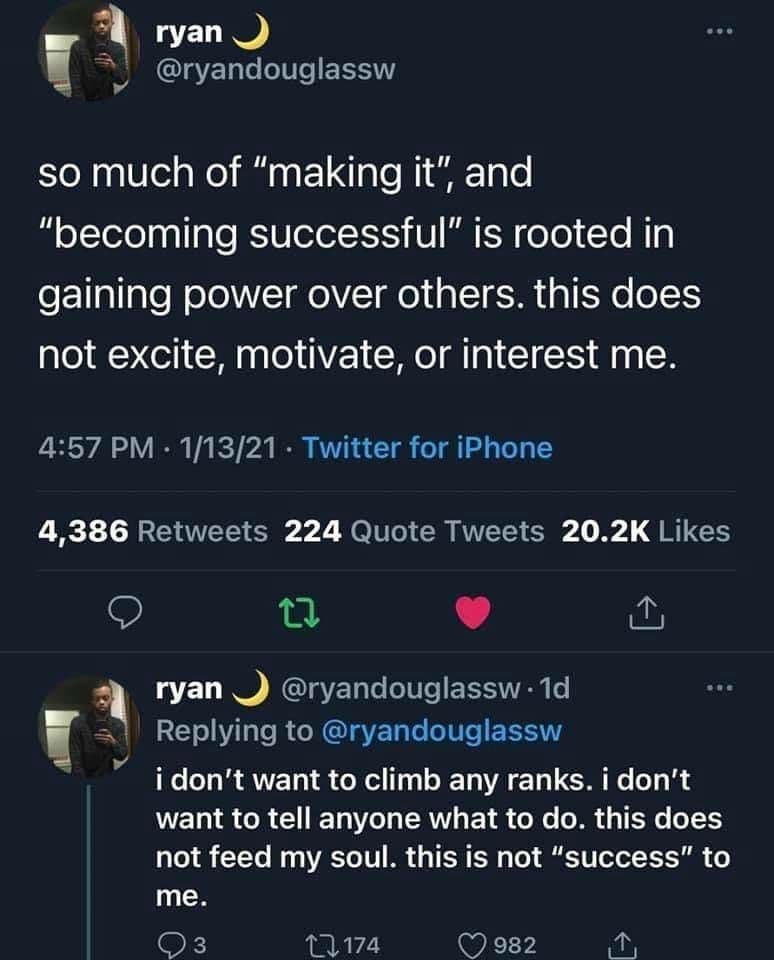Screen dimensions: 774x960
Task: Click the 4:57 PM timestamp
Action: tap(96, 447)
